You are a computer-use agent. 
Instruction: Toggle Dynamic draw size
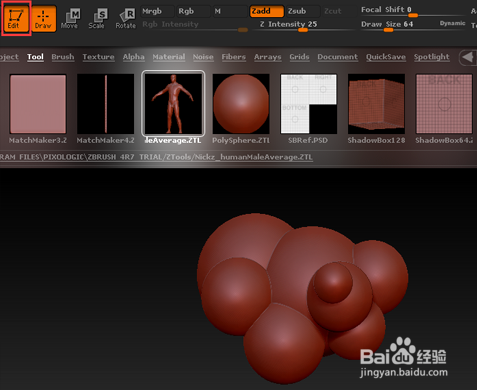point(452,23)
